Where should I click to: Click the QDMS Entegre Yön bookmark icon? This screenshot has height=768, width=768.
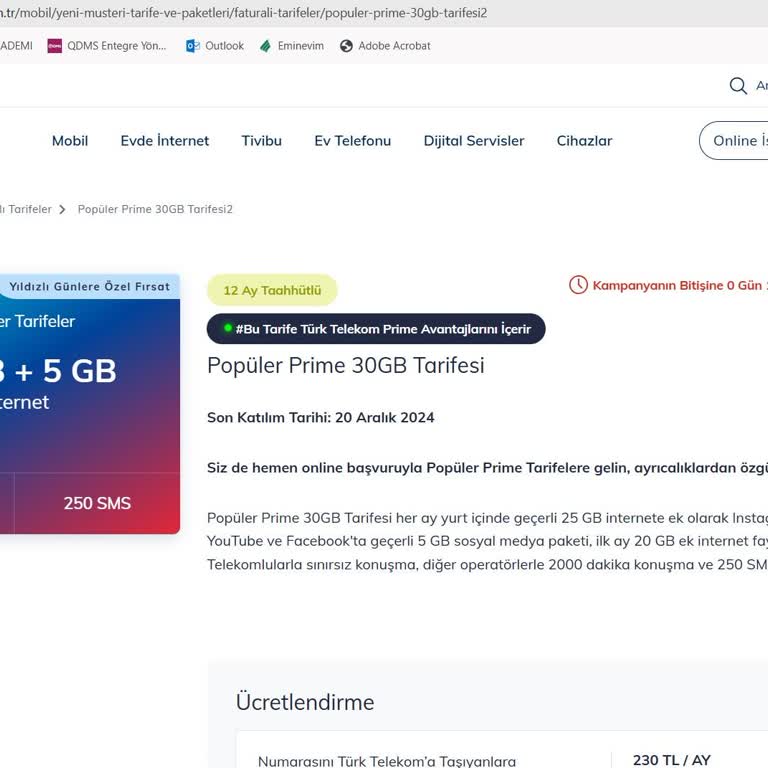(x=54, y=46)
